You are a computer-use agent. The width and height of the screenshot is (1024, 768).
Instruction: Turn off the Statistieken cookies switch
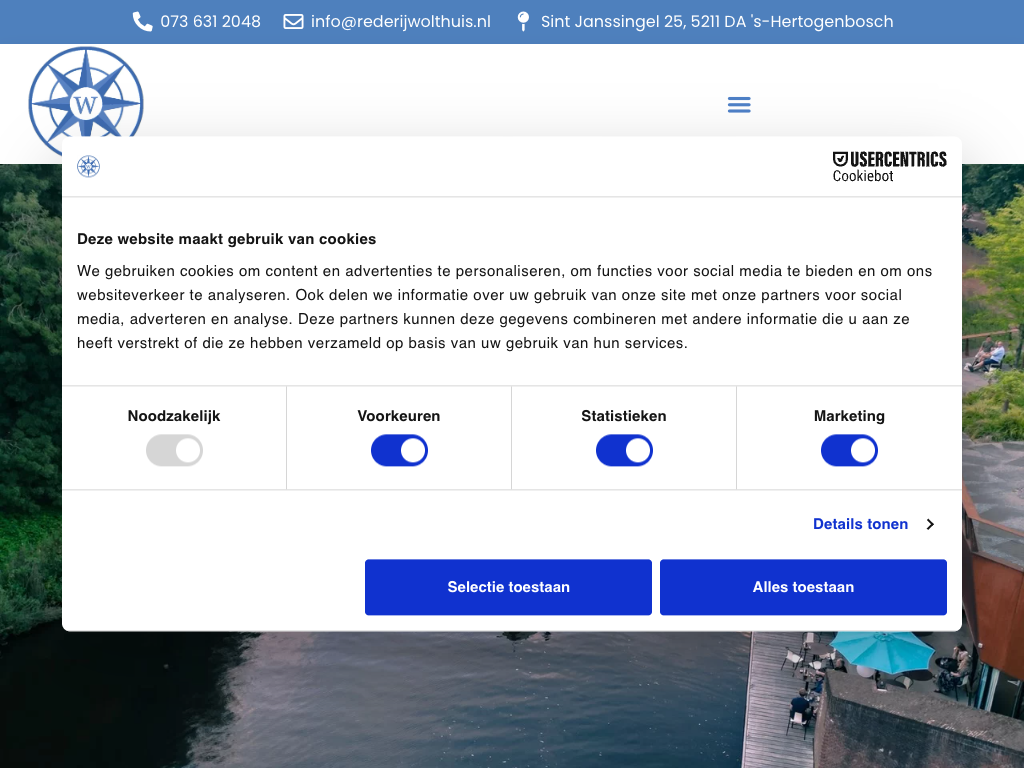click(624, 451)
